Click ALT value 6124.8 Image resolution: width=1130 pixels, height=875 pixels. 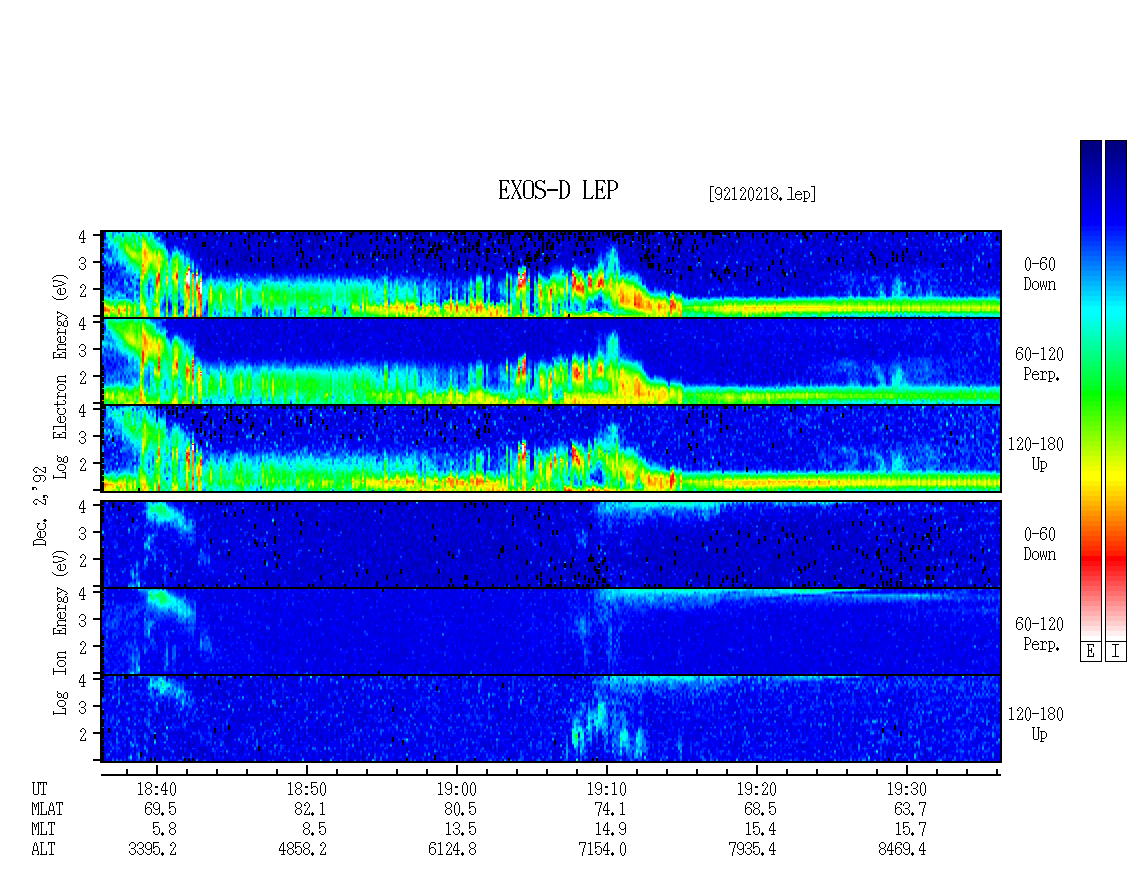[452, 850]
